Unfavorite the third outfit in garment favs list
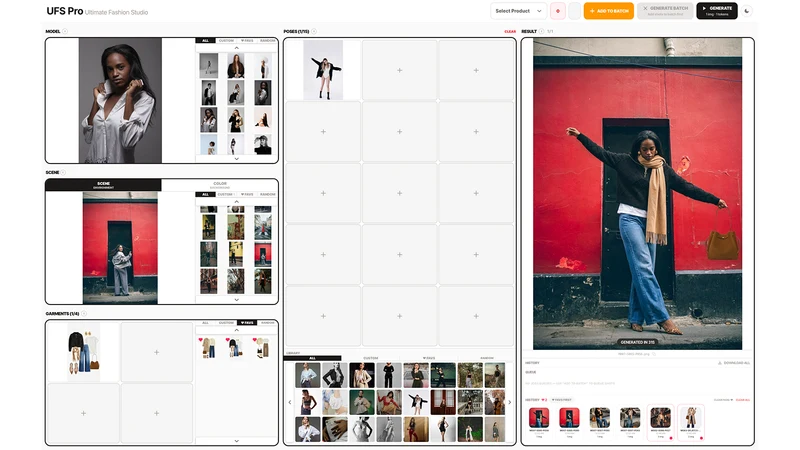This screenshot has height=450, width=800. tap(255, 339)
